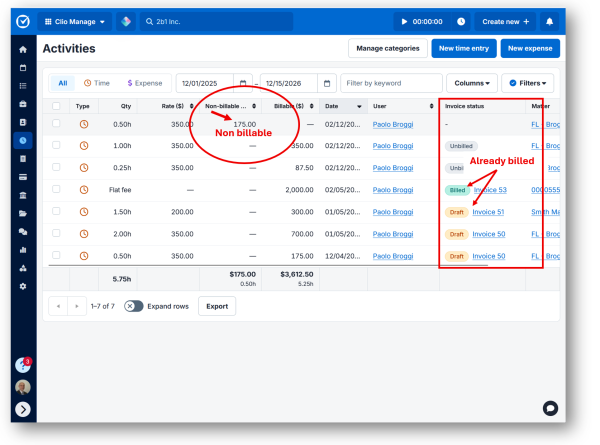Expand the sidebar with arrow button

(x=23, y=409)
